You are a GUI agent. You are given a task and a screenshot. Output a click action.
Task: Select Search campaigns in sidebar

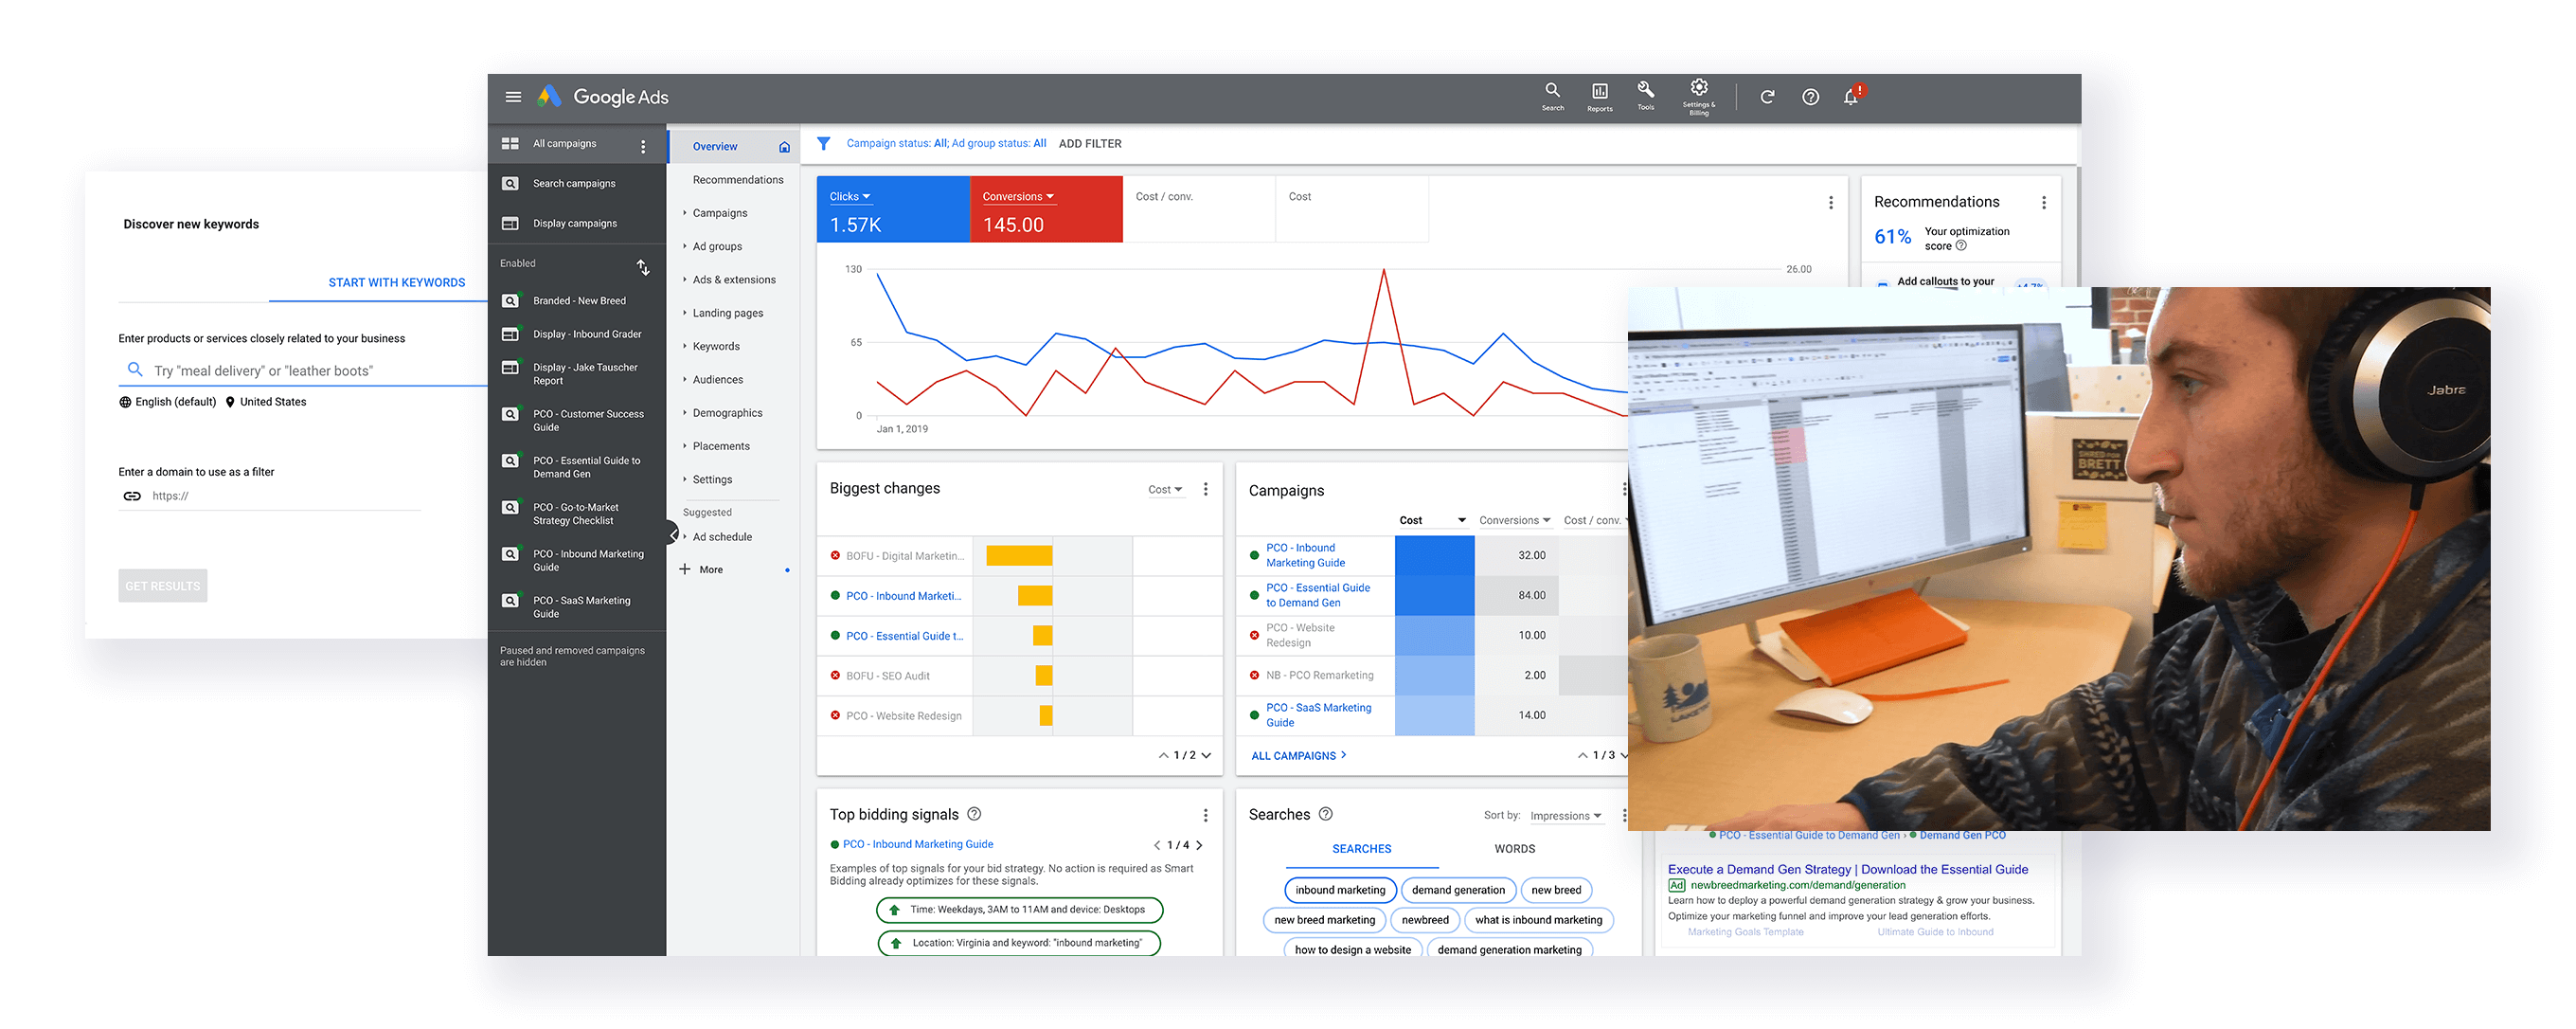coord(576,184)
